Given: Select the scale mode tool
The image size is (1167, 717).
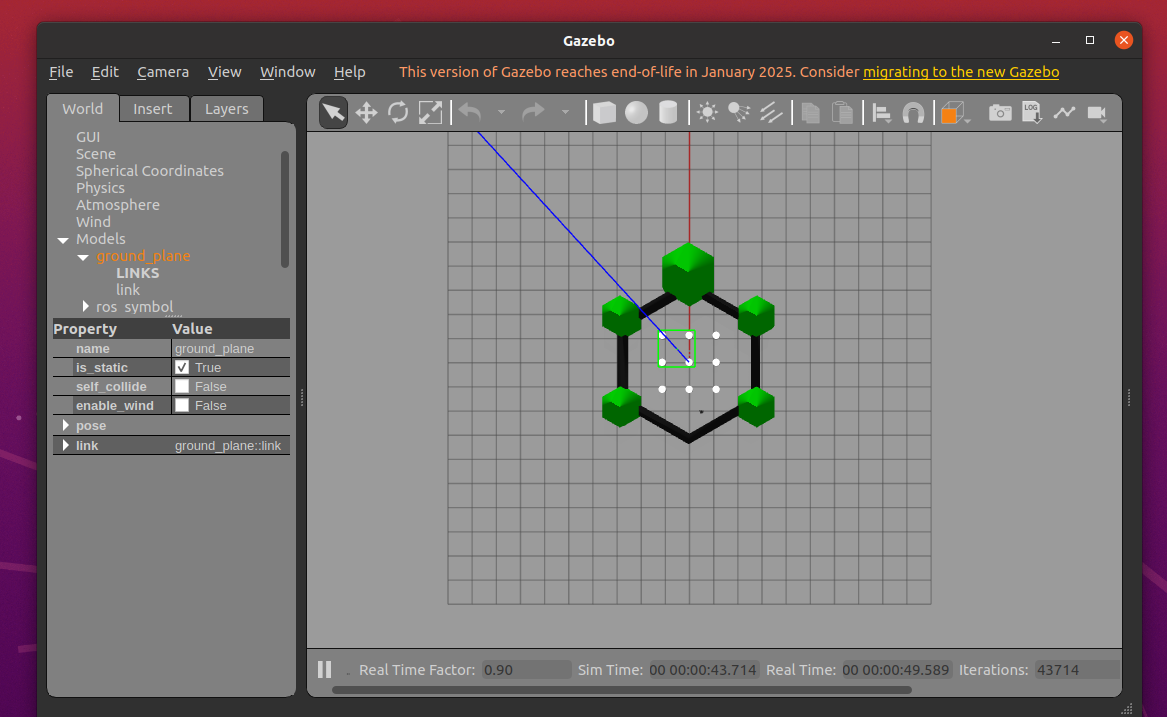Looking at the screenshot, I should coord(430,112).
